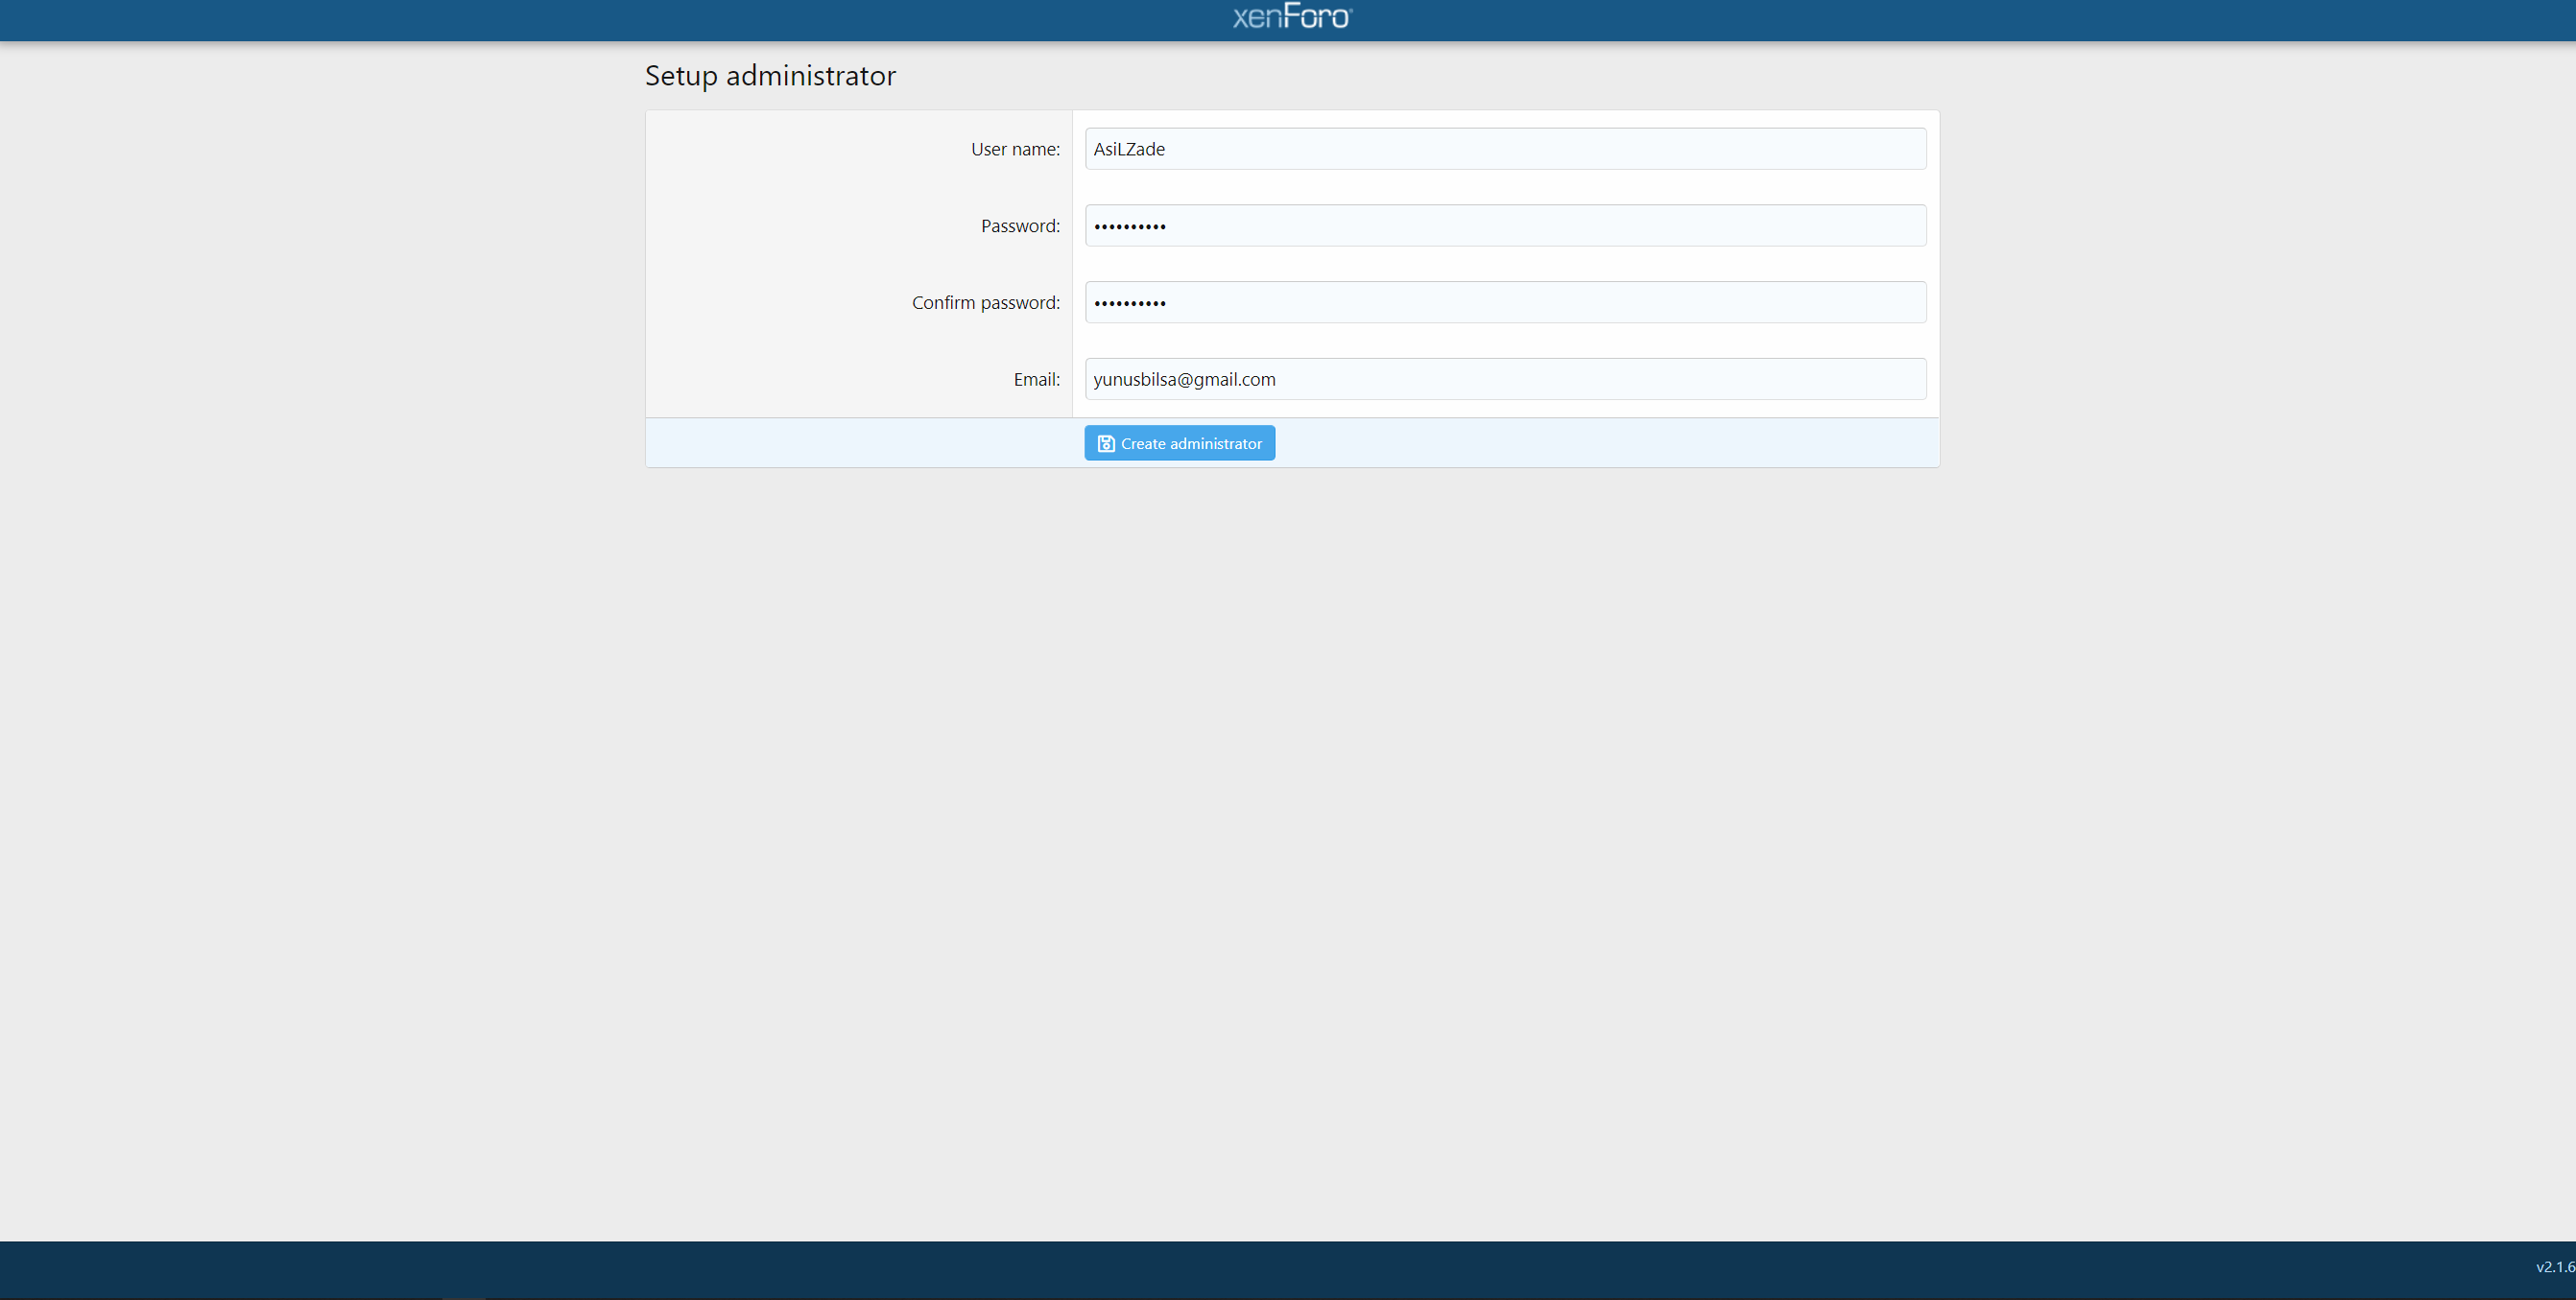Click the 'Password:' label
2576x1300 pixels.
1020,226
